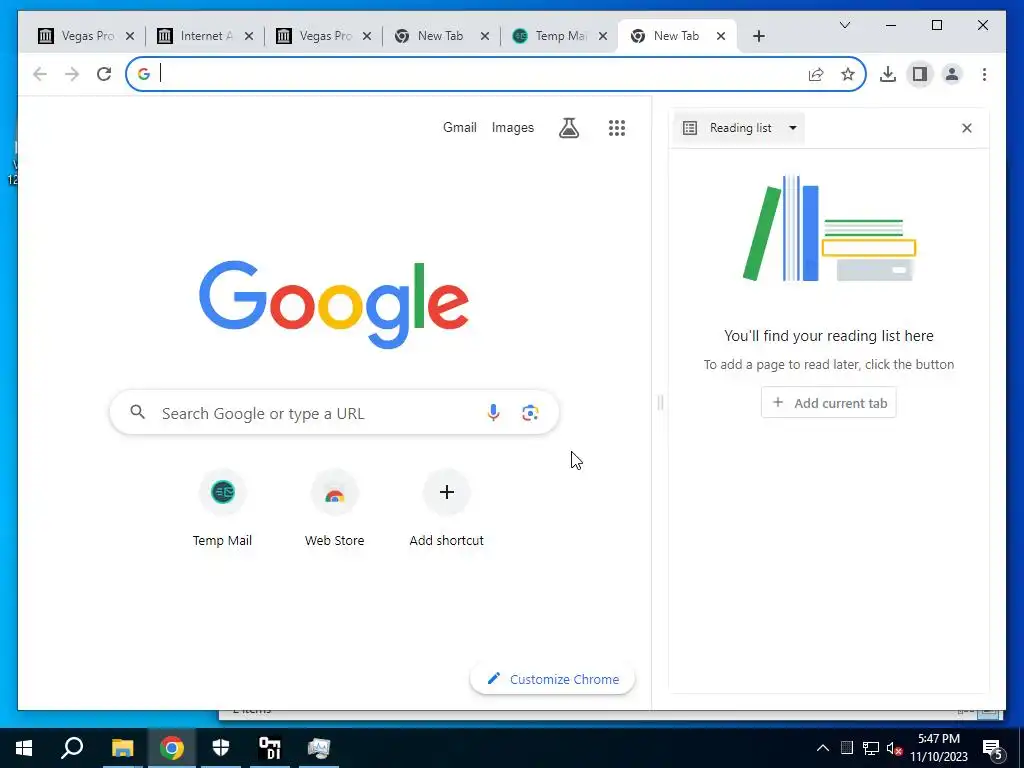Viewport: 1024px width, 768px height.
Task: Click the Google icon in address bar
Action: click(144, 74)
